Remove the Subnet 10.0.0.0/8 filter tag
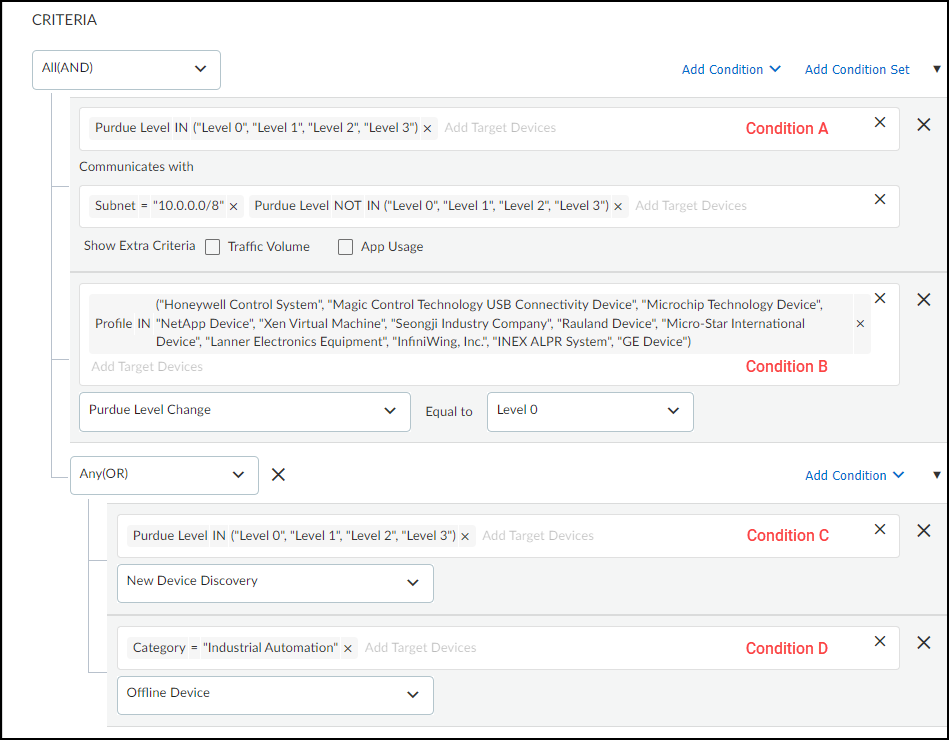 point(233,206)
